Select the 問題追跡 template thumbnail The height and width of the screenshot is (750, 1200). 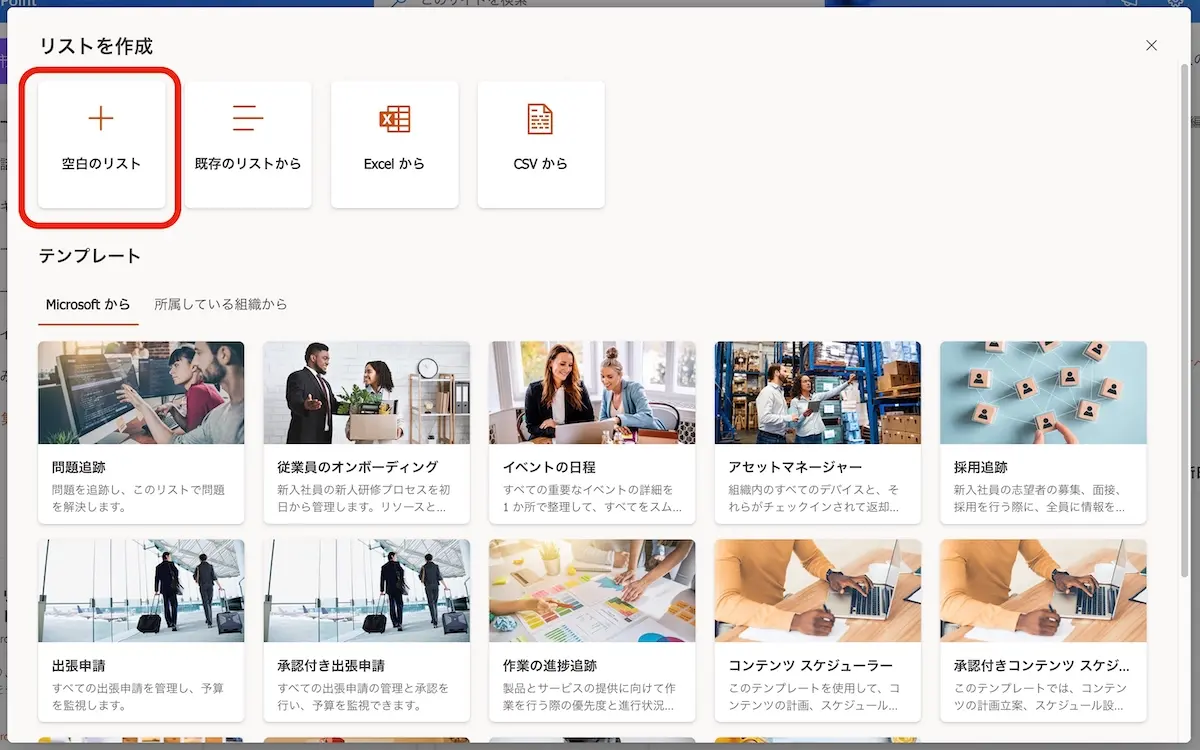click(141, 393)
